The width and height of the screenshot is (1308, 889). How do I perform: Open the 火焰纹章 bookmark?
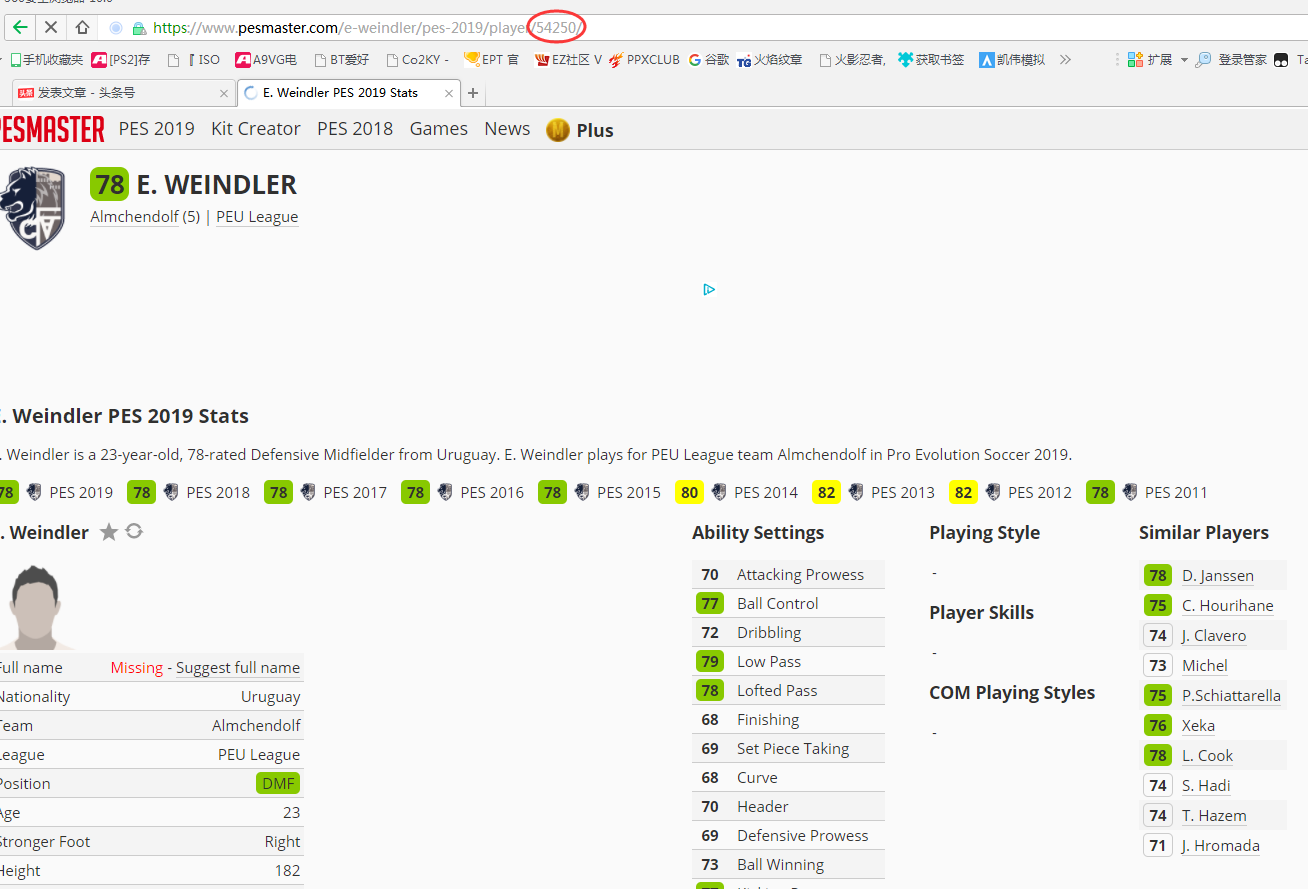point(769,60)
